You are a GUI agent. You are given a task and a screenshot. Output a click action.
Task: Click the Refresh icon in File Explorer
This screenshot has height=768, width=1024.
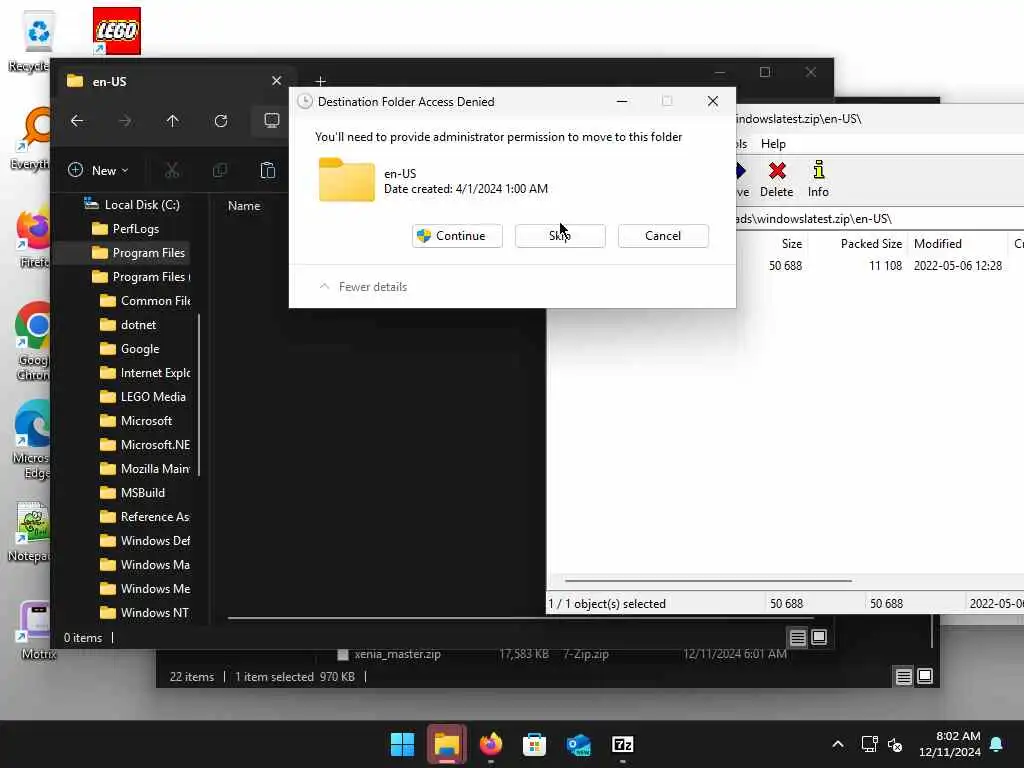pyautogui.click(x=221, y=121)
